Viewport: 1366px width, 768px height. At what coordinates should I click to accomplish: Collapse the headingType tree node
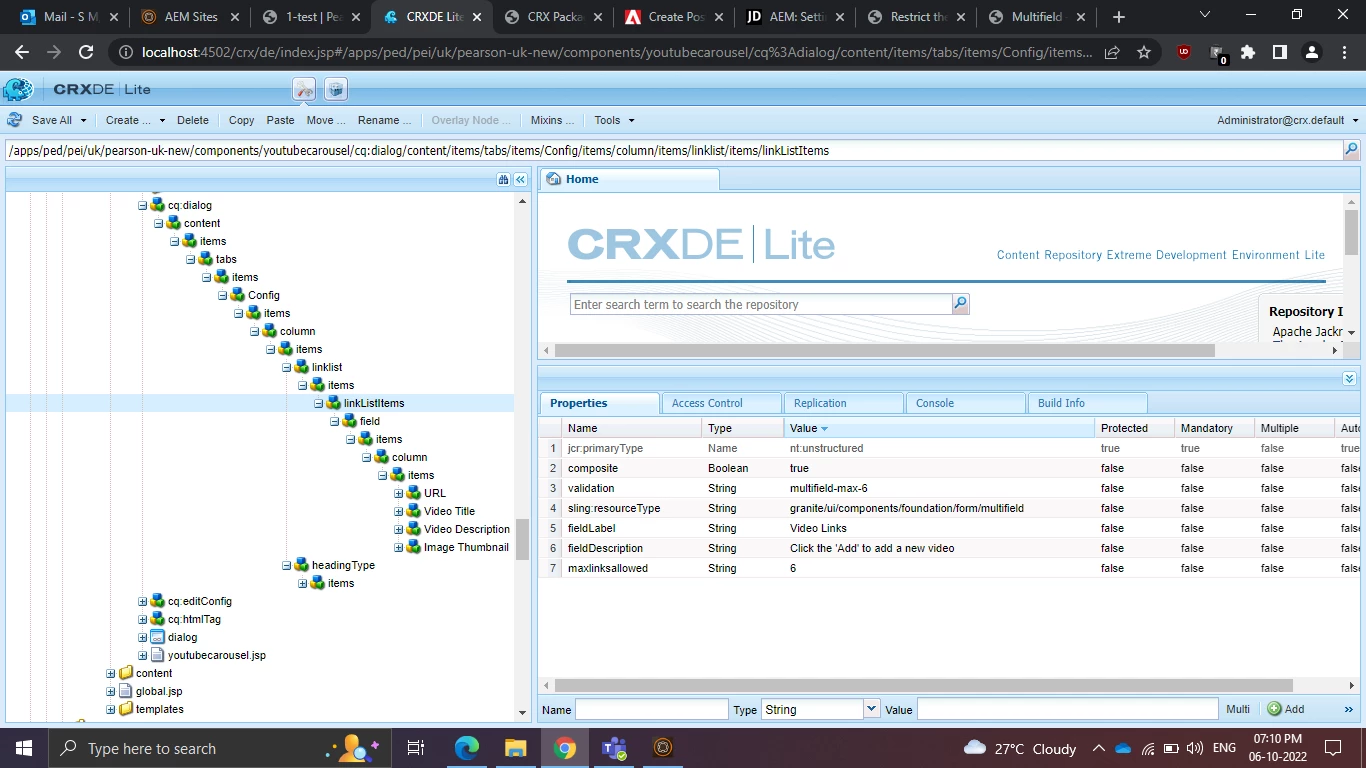coord(287,565)
